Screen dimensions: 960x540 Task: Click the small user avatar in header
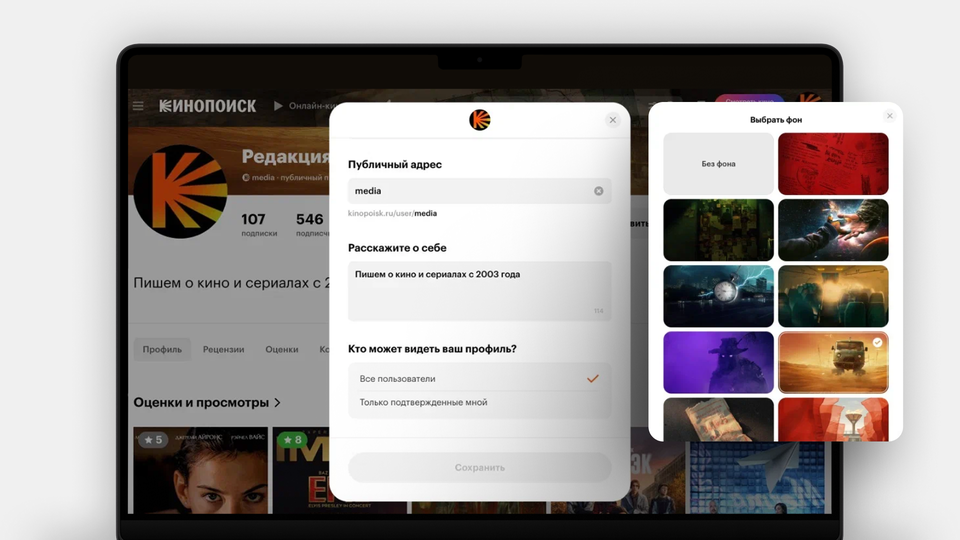coord(809,98)
